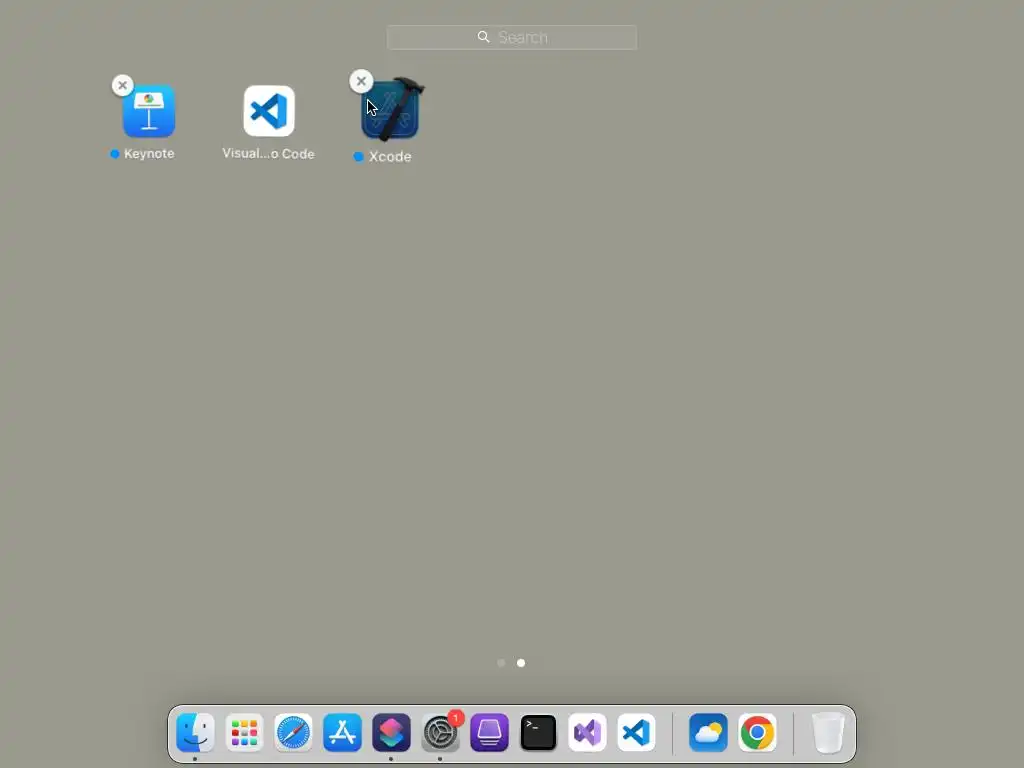Launch Shortcuts from the Dock
1024x768 pixels.
[391, 732]
